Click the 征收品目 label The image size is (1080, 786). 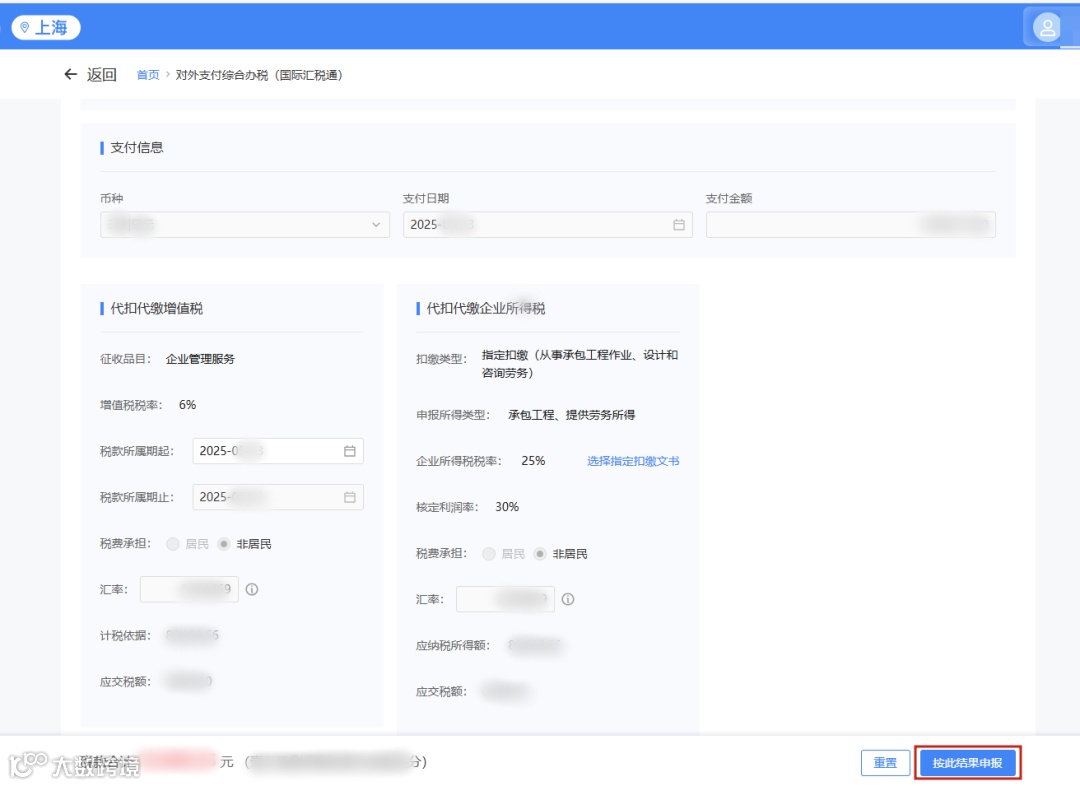click(x=125, y=359)
